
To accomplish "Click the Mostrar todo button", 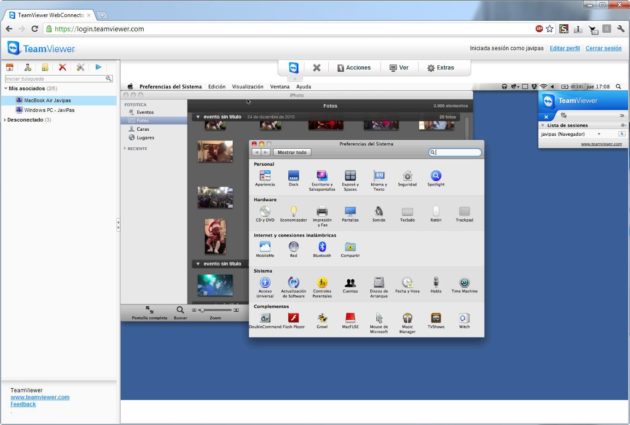I will pos(293,152).
